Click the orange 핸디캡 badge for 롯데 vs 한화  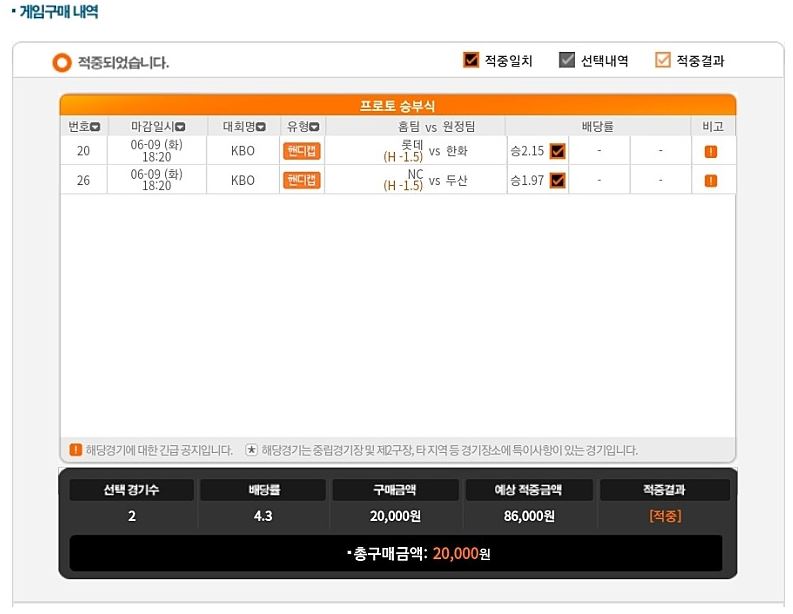point(301,151)
